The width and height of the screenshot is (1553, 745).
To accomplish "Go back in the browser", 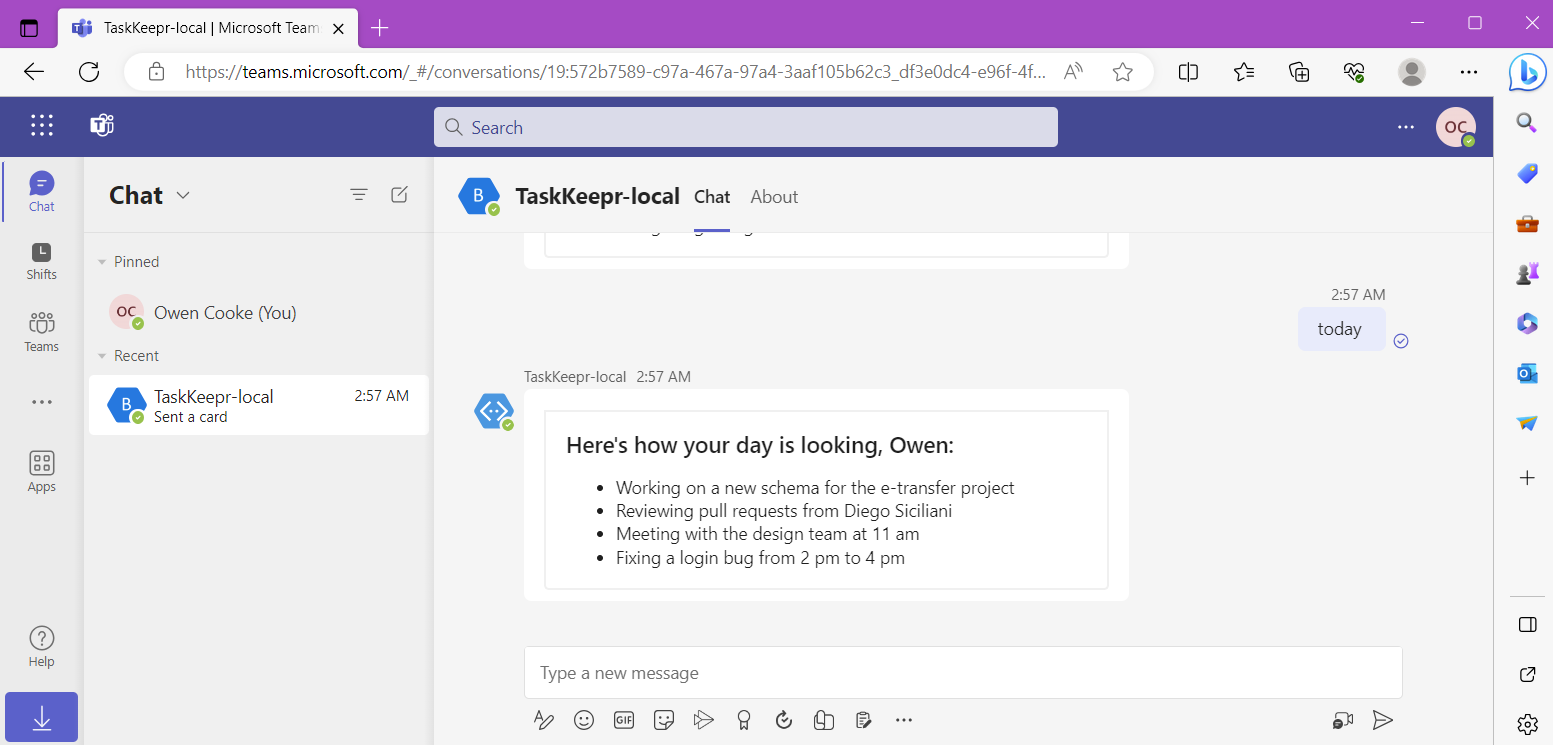I will pyautogui.click(x=34, y=72).
